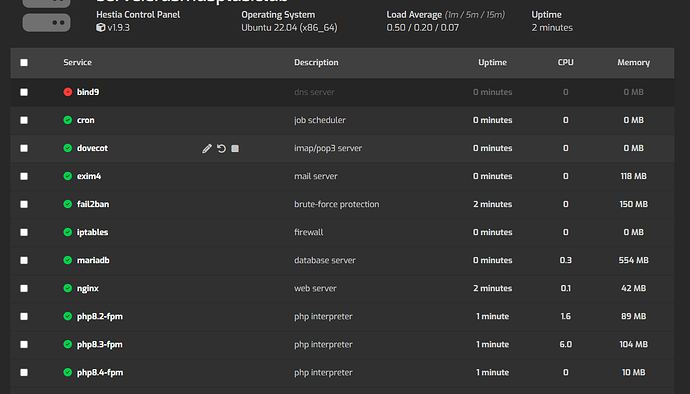Screen dimensions: 690x394
Task: Click the 'mail server' description
Action: [x=316, y=176]
